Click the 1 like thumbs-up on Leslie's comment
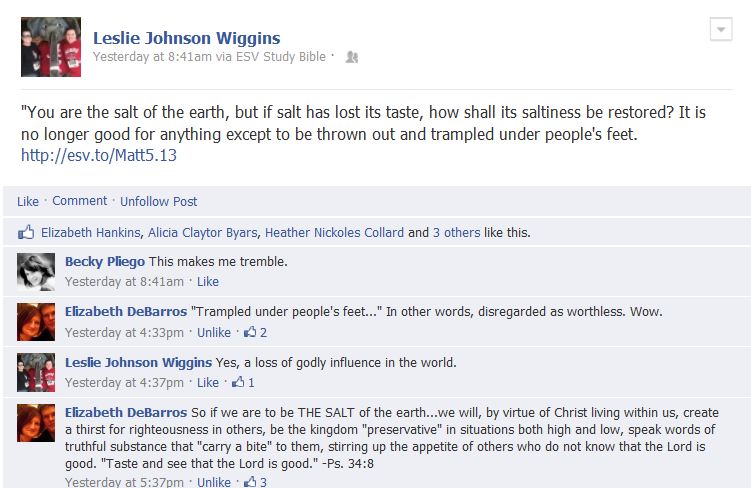Viewport: 751px width, 488px height. [238, 382]
